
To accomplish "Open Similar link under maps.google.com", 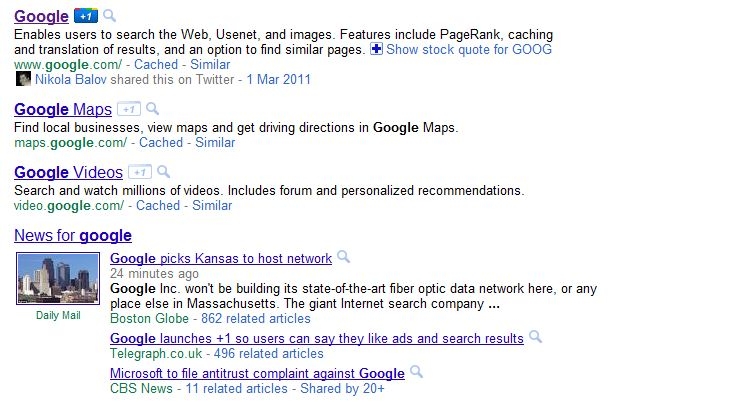I will point(215,143).
